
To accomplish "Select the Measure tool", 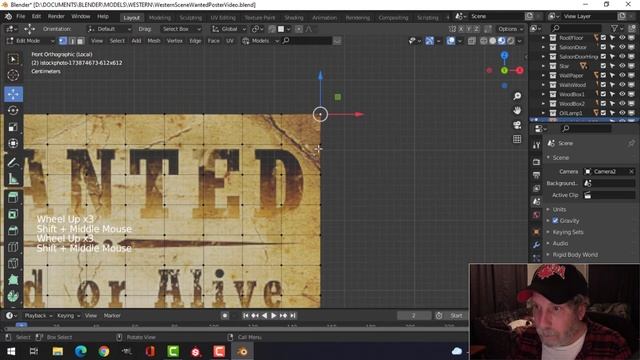I will point(13,179).
